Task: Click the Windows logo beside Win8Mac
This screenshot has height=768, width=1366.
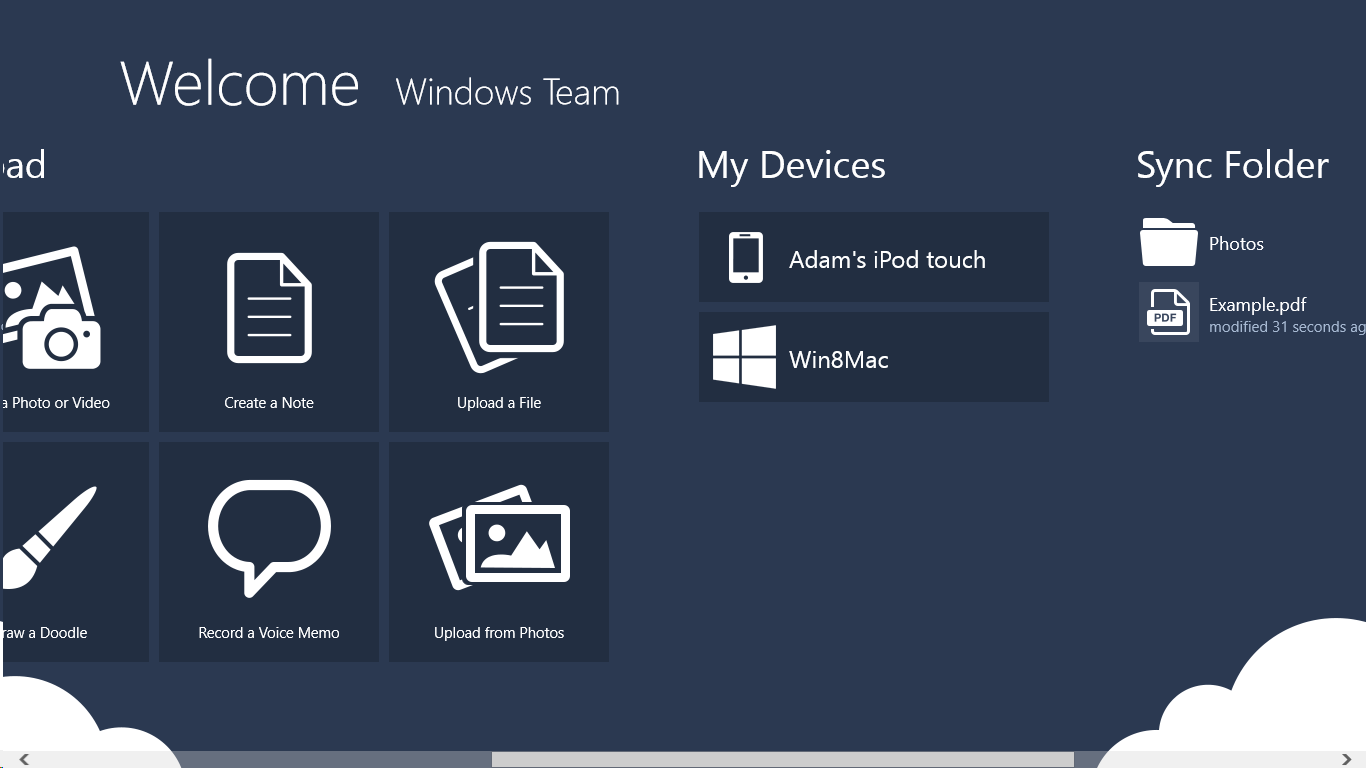Action: pos(744,357)
